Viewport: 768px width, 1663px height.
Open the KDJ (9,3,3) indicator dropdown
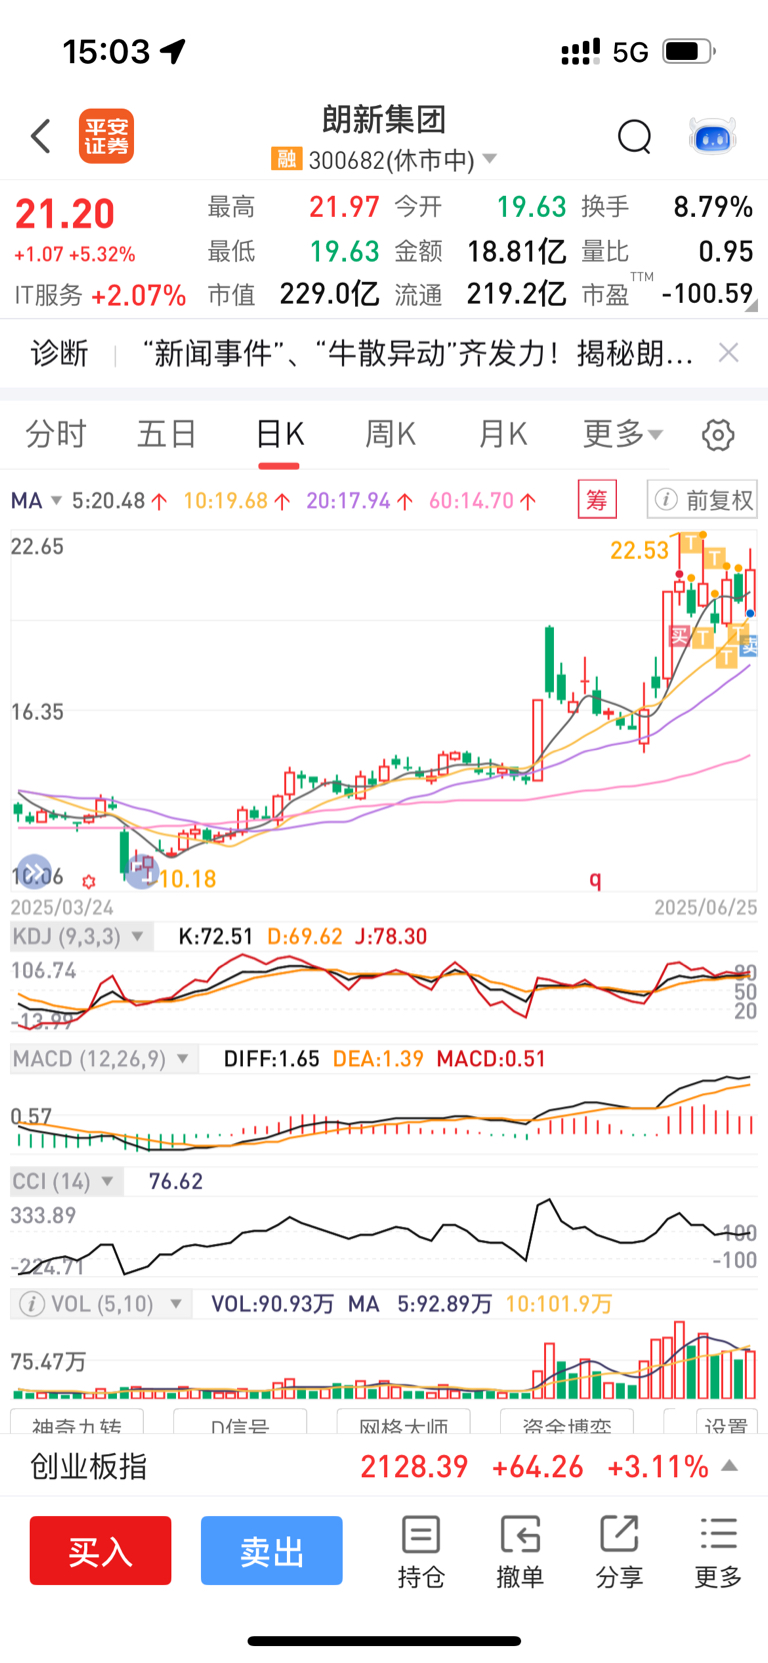(80, 937)
